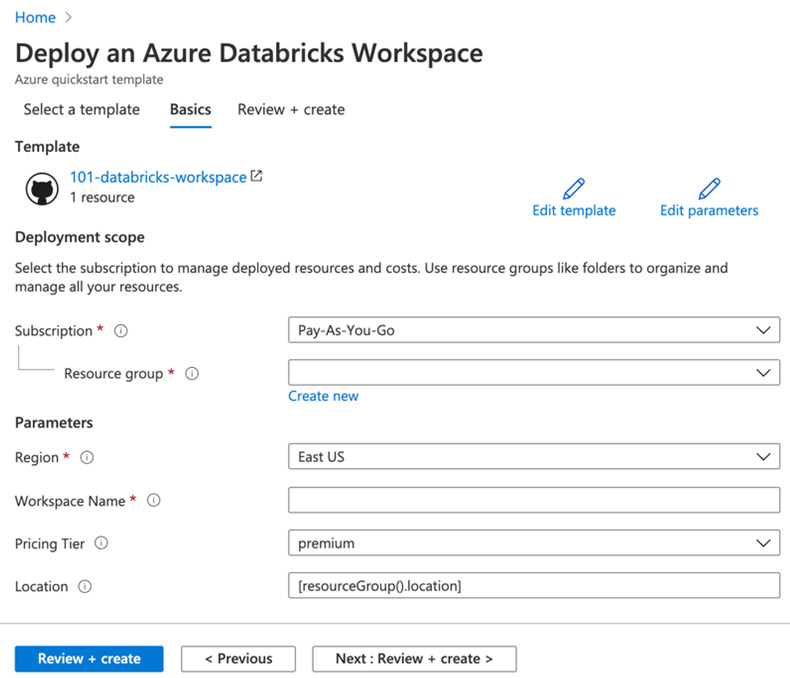This screenshot has height=678, width=790.
Task: Open external link icon beside 101-databricks-workspace
Action: 256,176
